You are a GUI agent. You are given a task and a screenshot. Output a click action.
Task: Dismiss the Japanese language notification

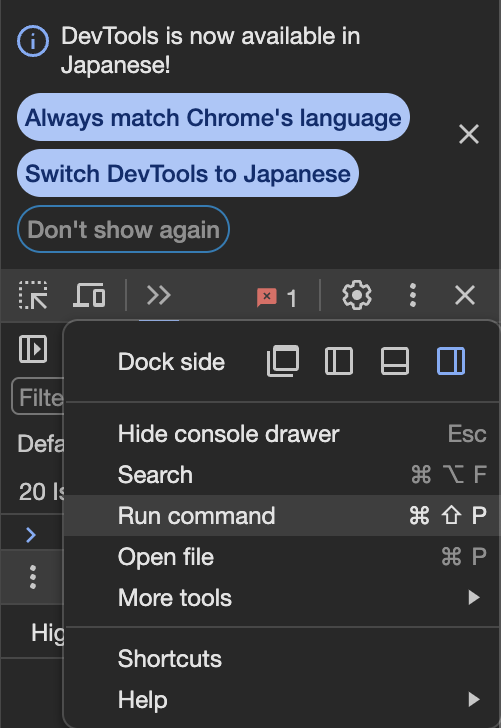(x=468, y=135)
